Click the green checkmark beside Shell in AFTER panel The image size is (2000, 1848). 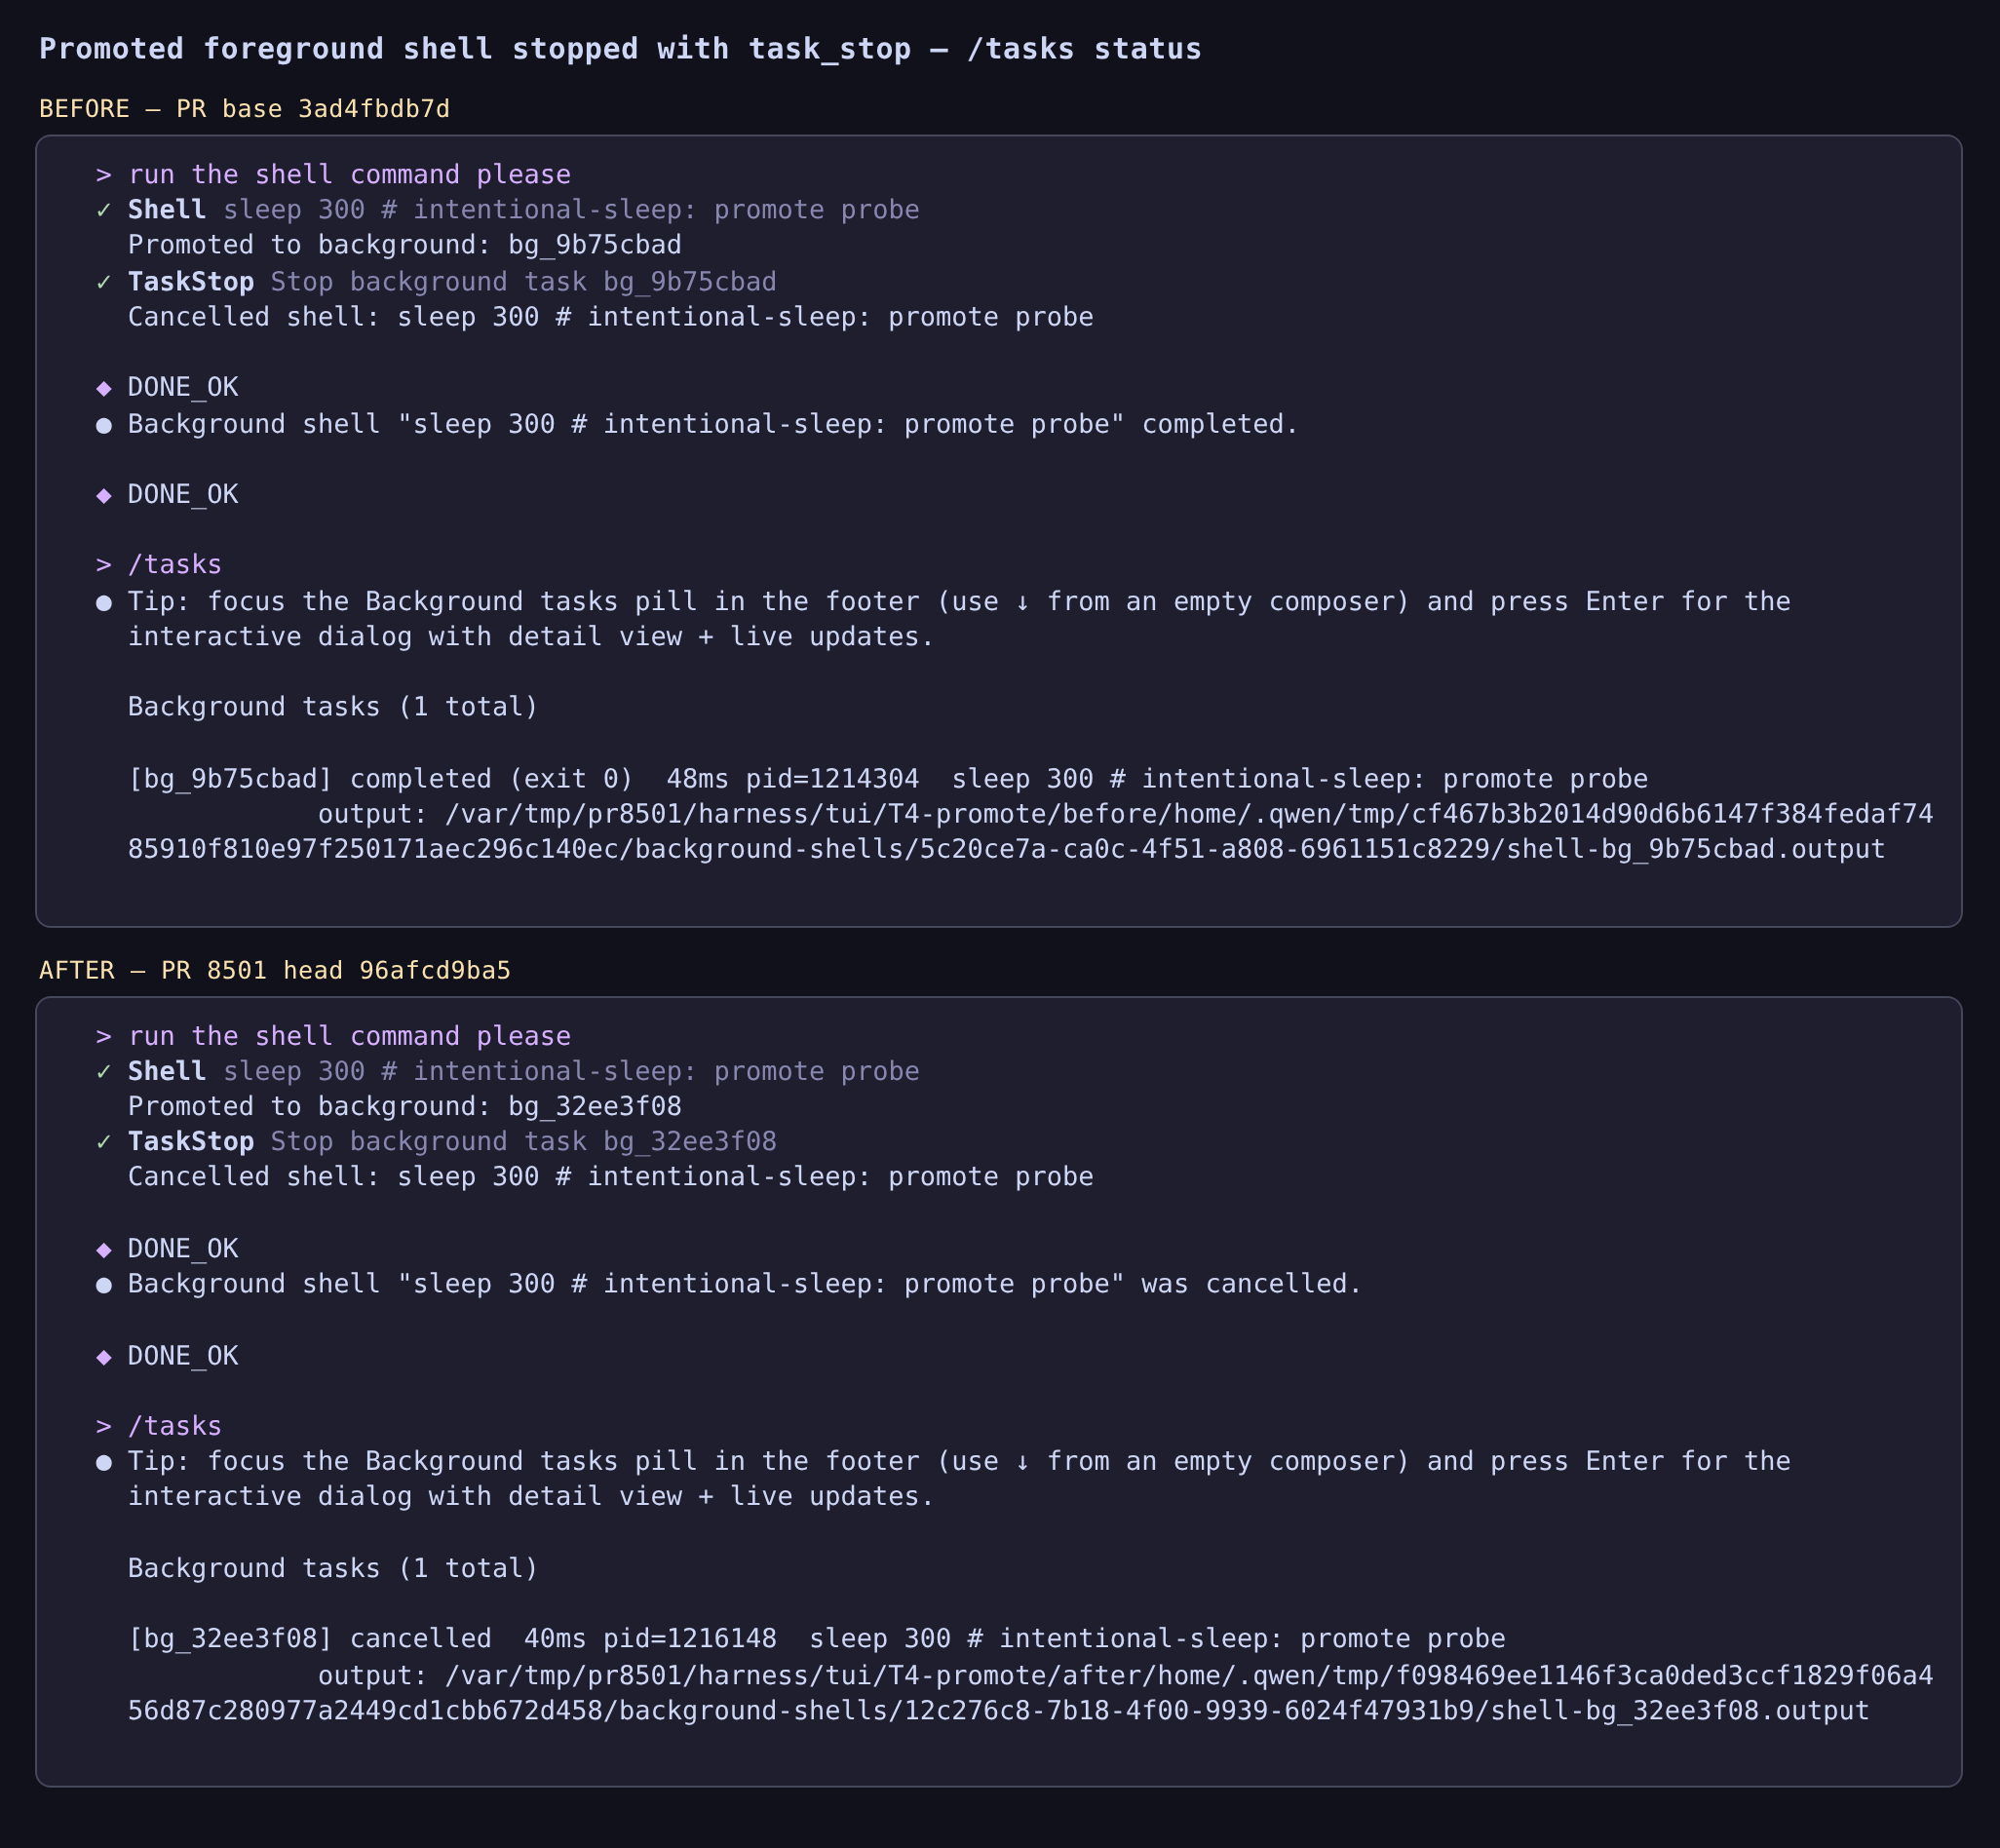pyautogui.click(x=103, y=1071)
